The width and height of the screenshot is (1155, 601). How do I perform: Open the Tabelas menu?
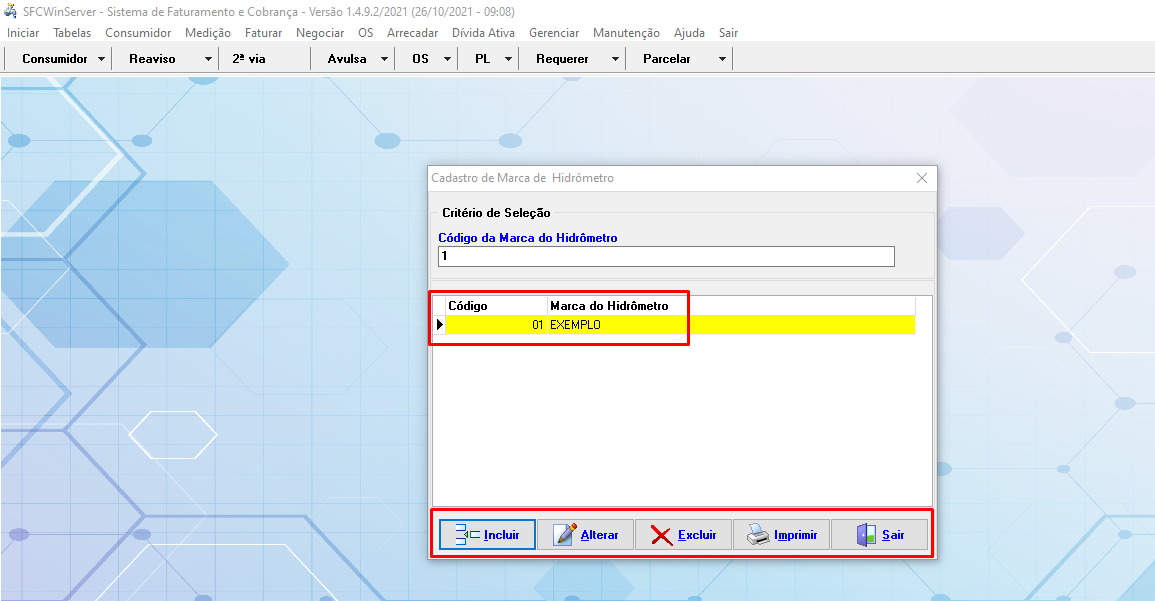pyautogui.click(x=72, y=33)
